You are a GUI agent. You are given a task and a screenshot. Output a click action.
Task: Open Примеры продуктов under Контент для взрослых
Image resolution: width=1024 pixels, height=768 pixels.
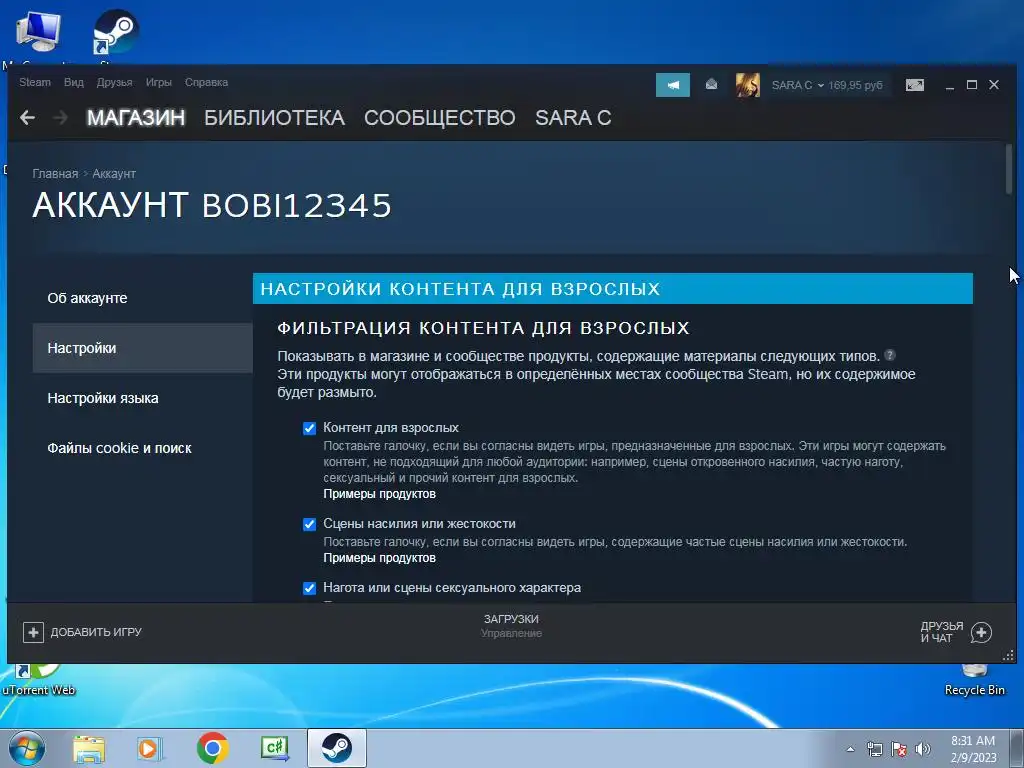(379, 494)
